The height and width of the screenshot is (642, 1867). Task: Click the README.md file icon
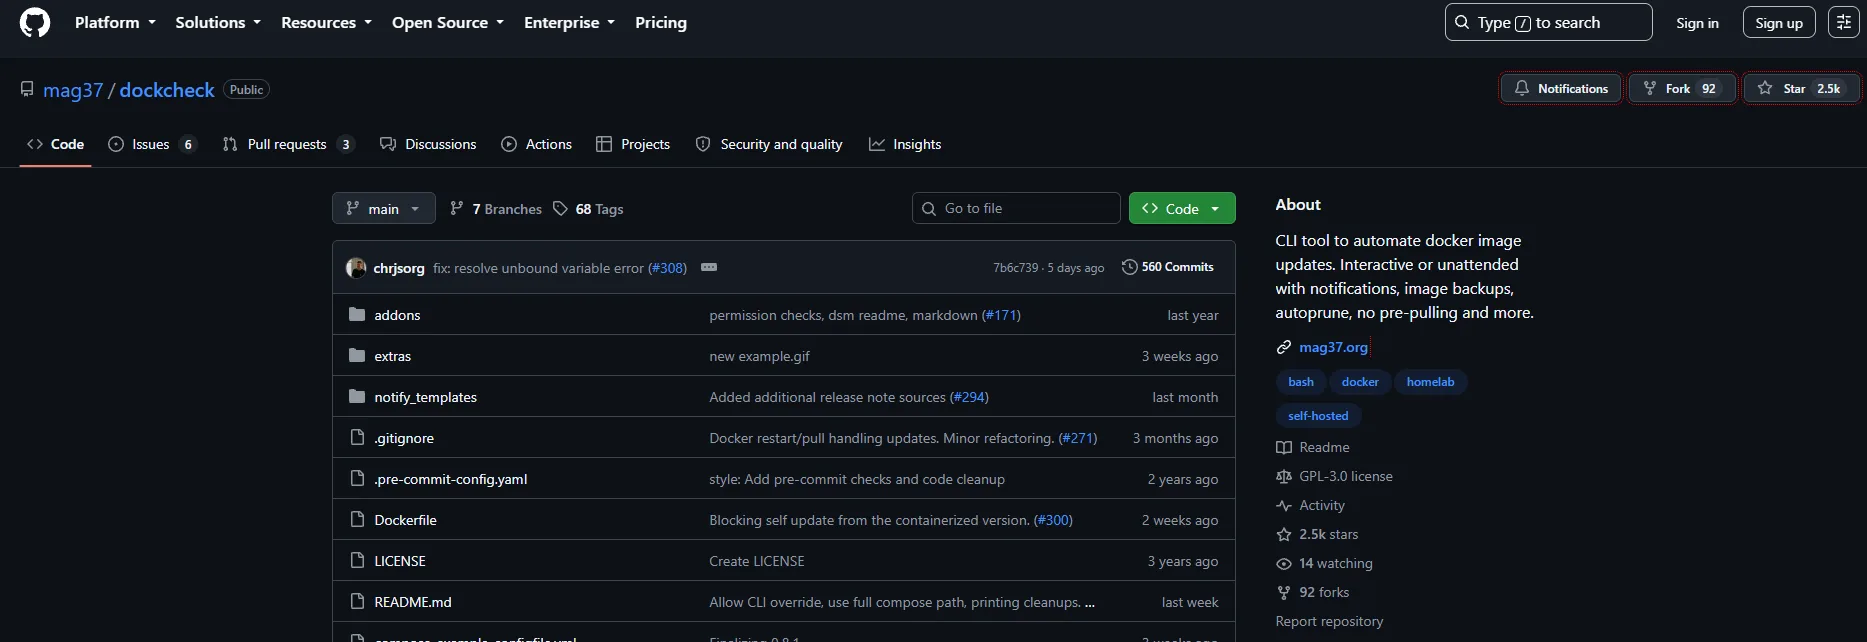click(357, 601)
